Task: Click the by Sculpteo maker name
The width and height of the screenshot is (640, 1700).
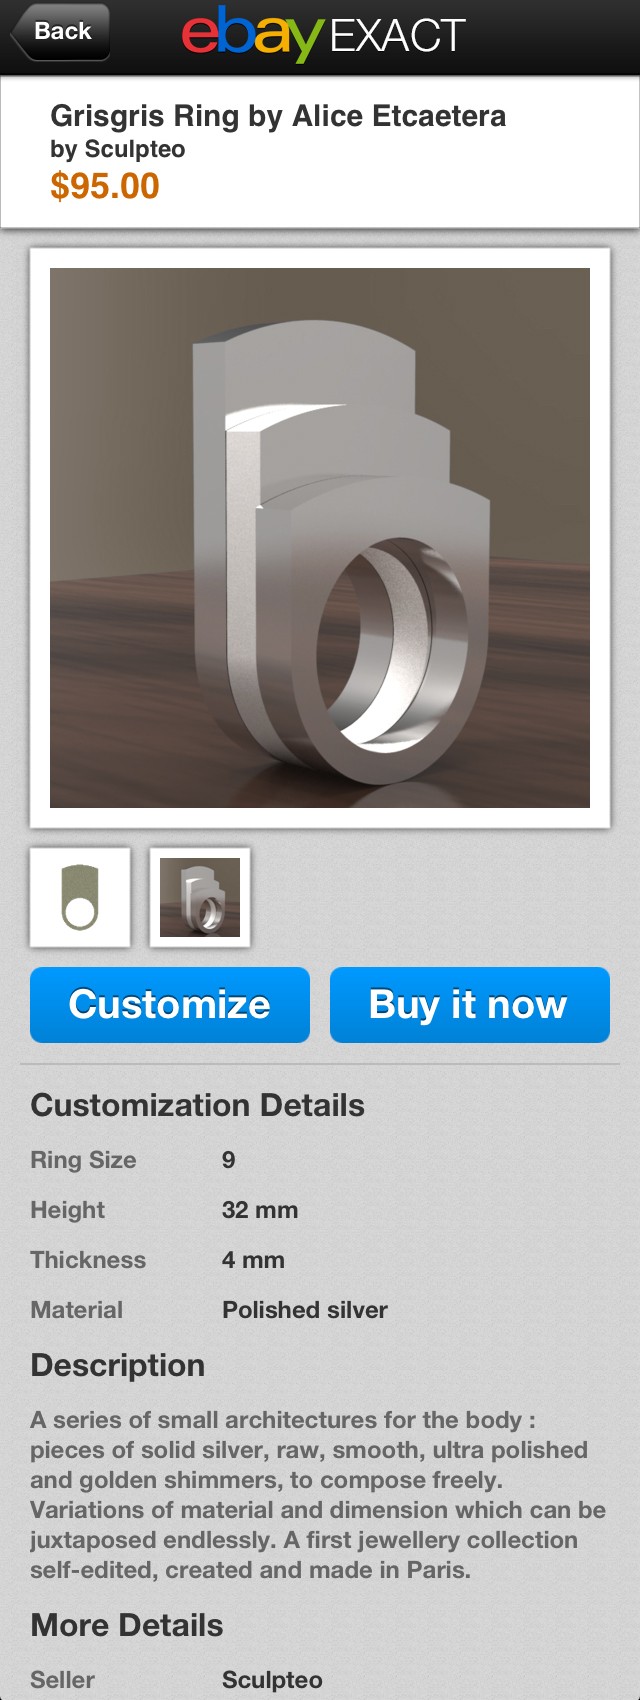Action: coord(118,150)
